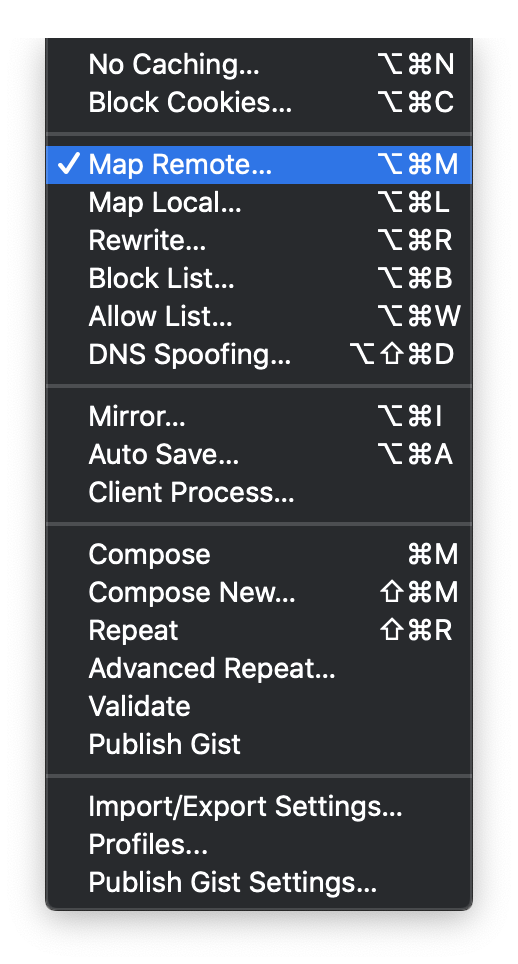
Task: Select Repeat to resend request
Action: [x=259, y=631]
